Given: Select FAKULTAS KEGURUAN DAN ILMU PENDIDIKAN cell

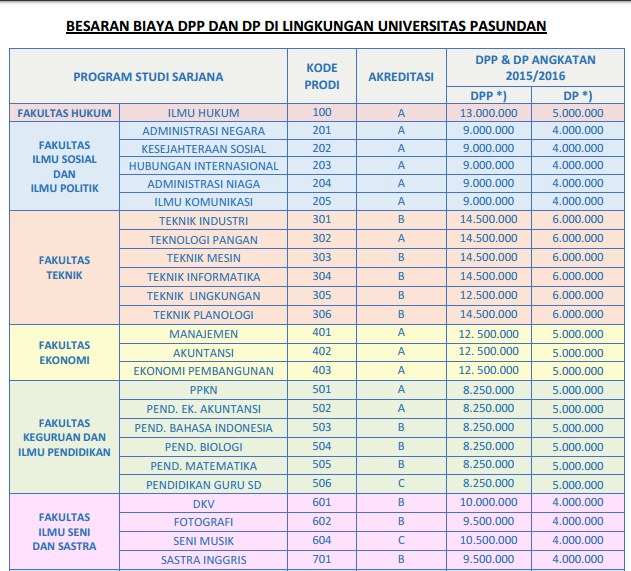Looking at the screenshot, I should [64, 437].
